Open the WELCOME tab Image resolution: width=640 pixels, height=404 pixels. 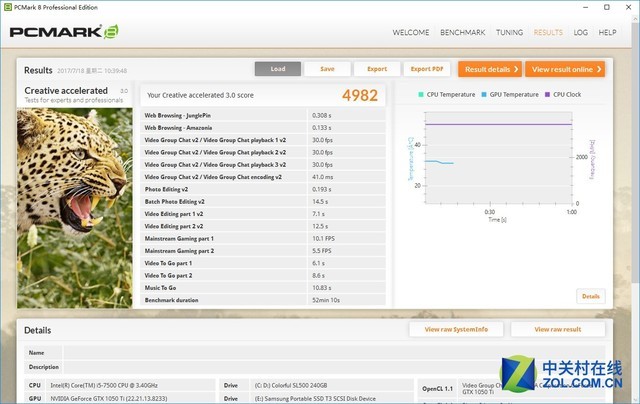coord(411,32)
